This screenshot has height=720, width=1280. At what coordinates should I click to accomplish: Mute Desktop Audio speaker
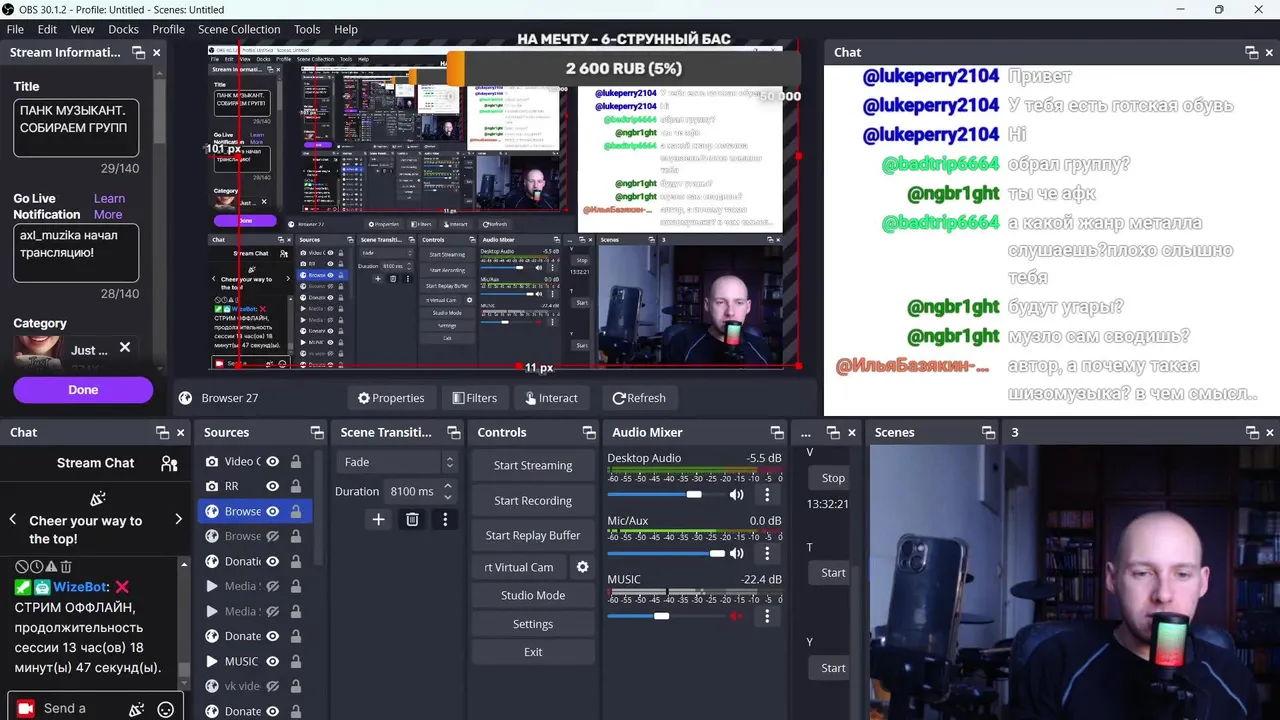[x=737, y=494]
